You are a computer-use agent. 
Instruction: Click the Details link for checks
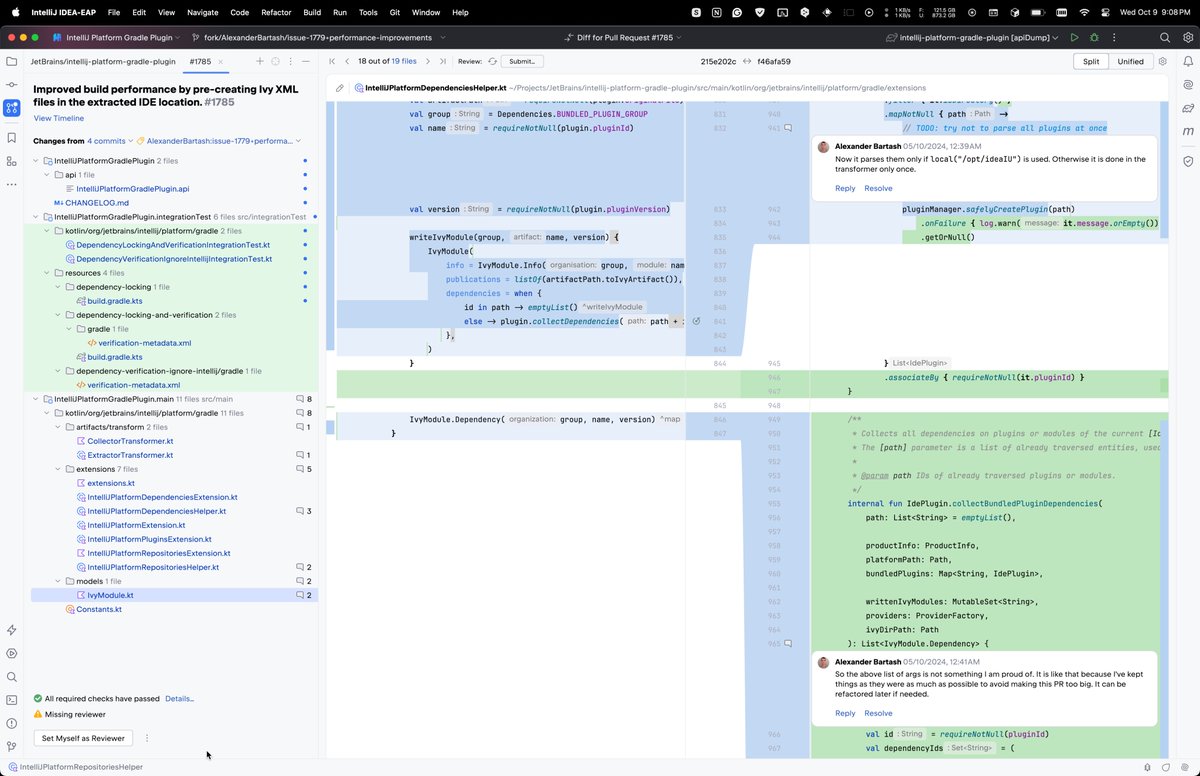(179, 699)
